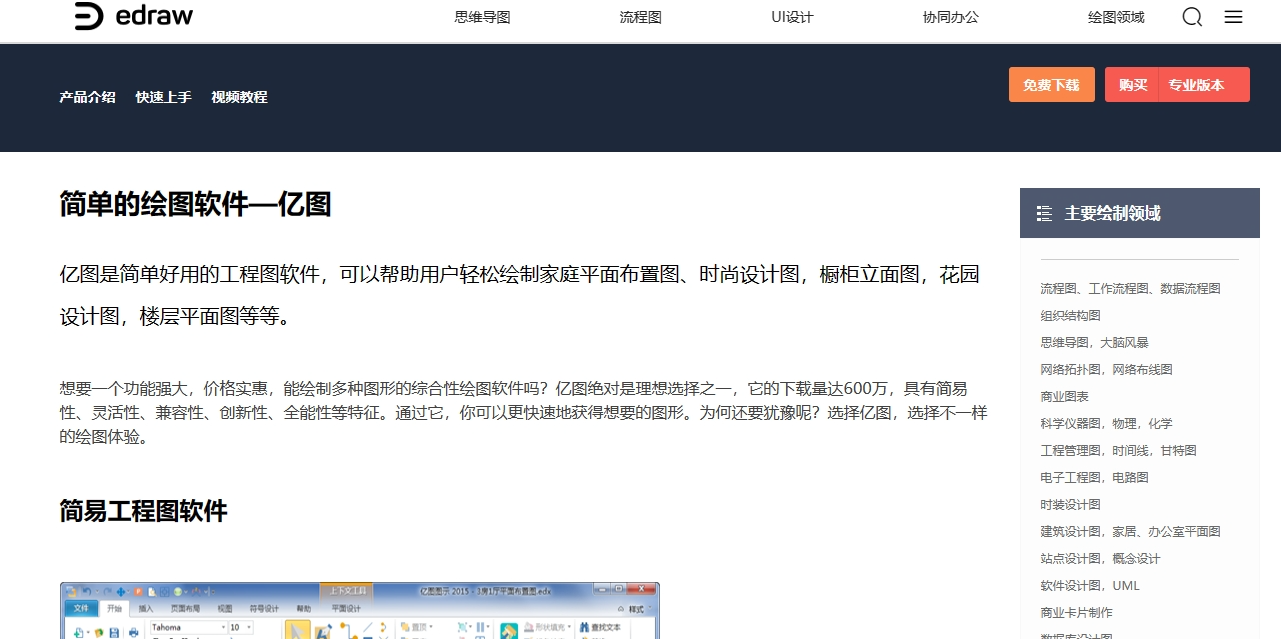1281x639 pixels.
Task: Go to the 甘特图 sidebar link
Action: point(1178,450)
